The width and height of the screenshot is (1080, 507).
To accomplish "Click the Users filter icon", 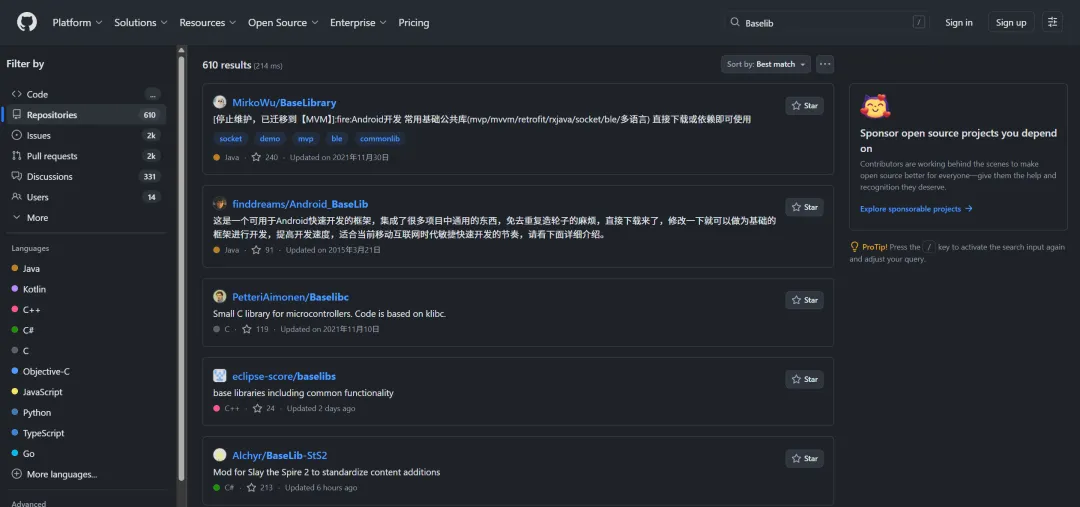I will [x=17, y=197].
